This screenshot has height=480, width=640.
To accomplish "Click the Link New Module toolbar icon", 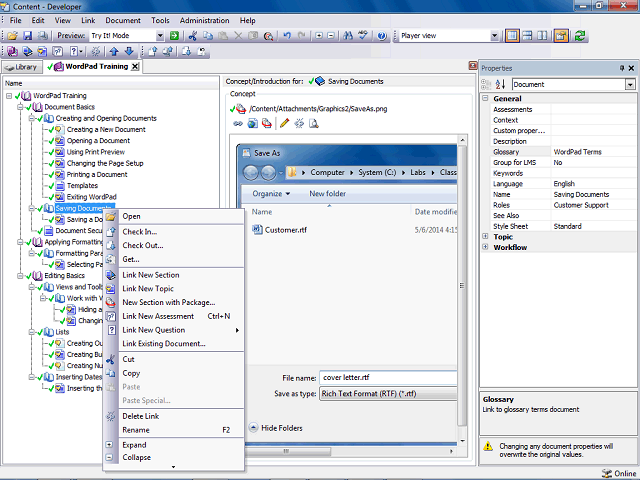I will (x=12, y=51).
